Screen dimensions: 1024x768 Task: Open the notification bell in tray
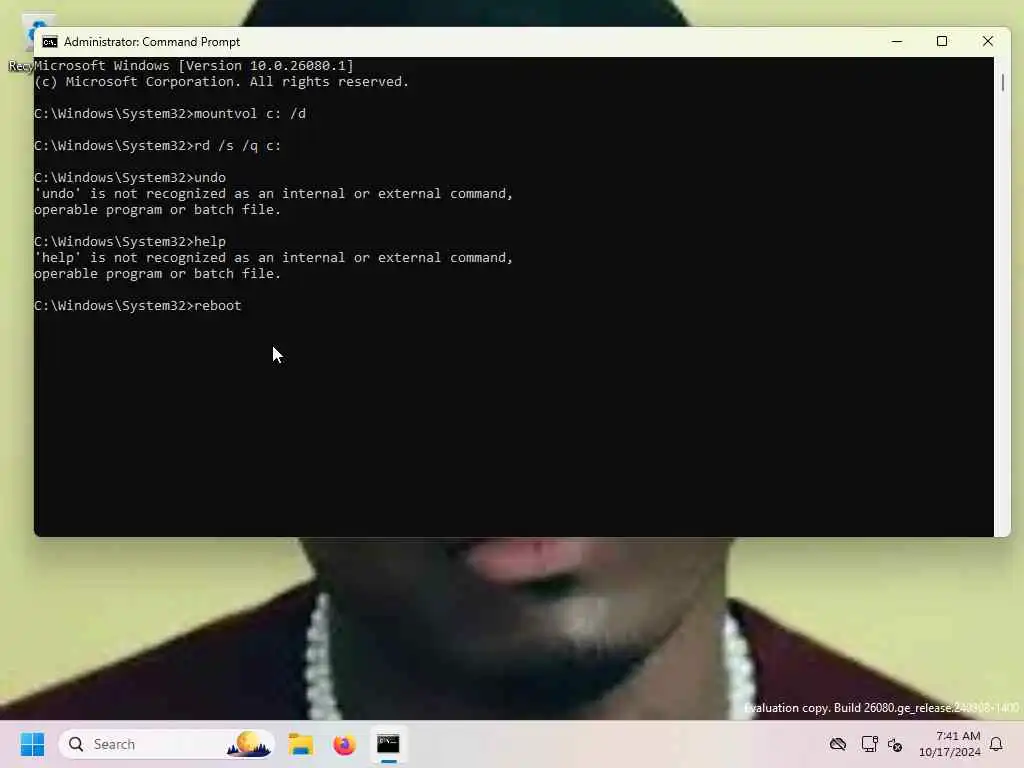(996, 744)
